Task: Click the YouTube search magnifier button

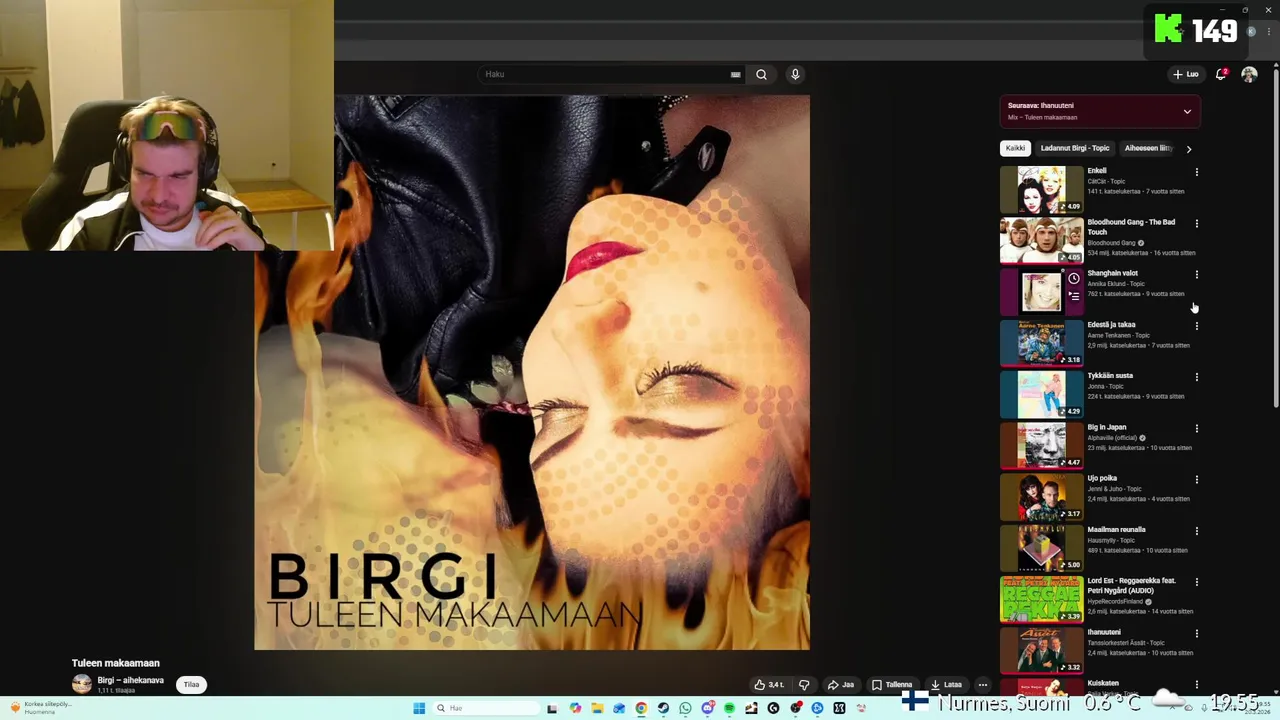Action: (x=761, y=74)
